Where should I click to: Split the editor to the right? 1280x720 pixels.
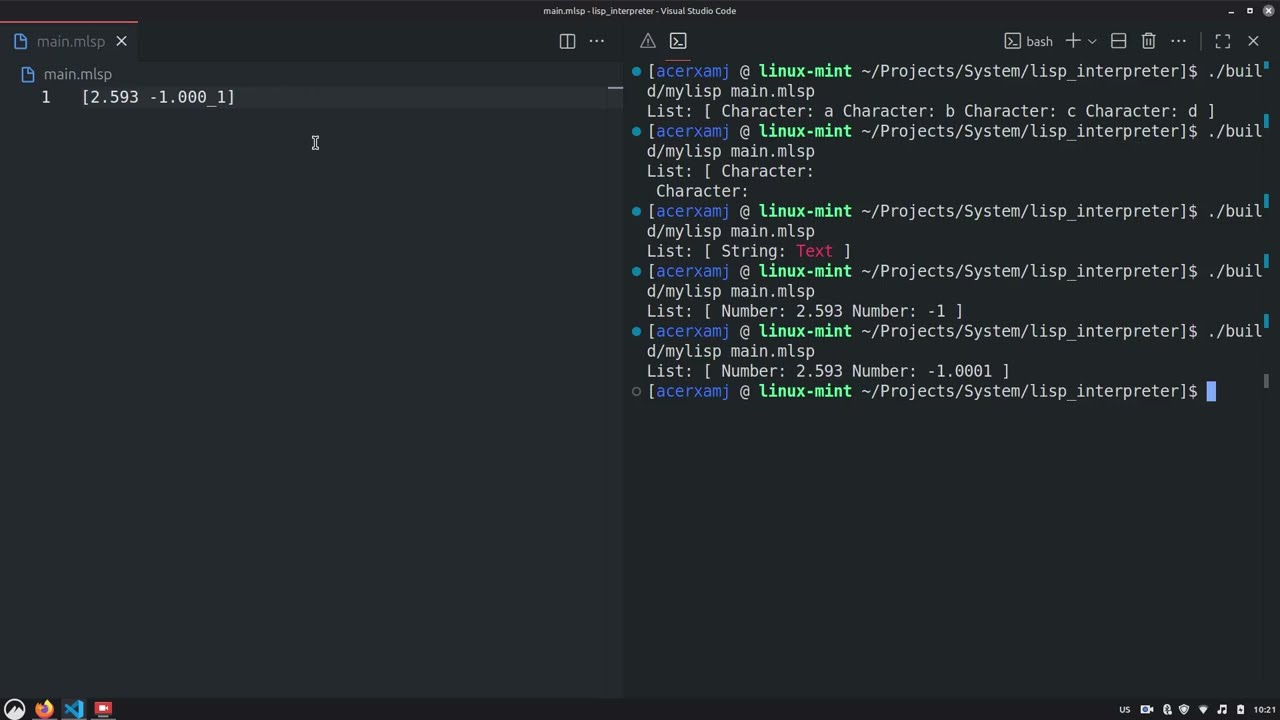[x=567, y=41]
